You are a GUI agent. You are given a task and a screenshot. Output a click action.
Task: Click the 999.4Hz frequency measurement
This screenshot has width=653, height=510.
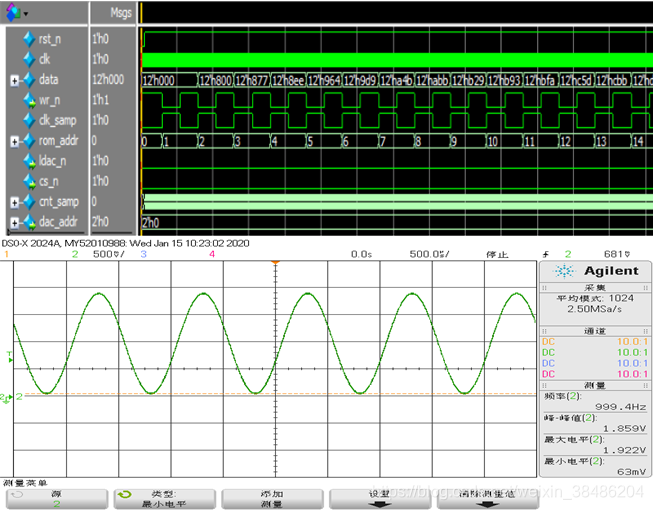(x=621, y=407)
